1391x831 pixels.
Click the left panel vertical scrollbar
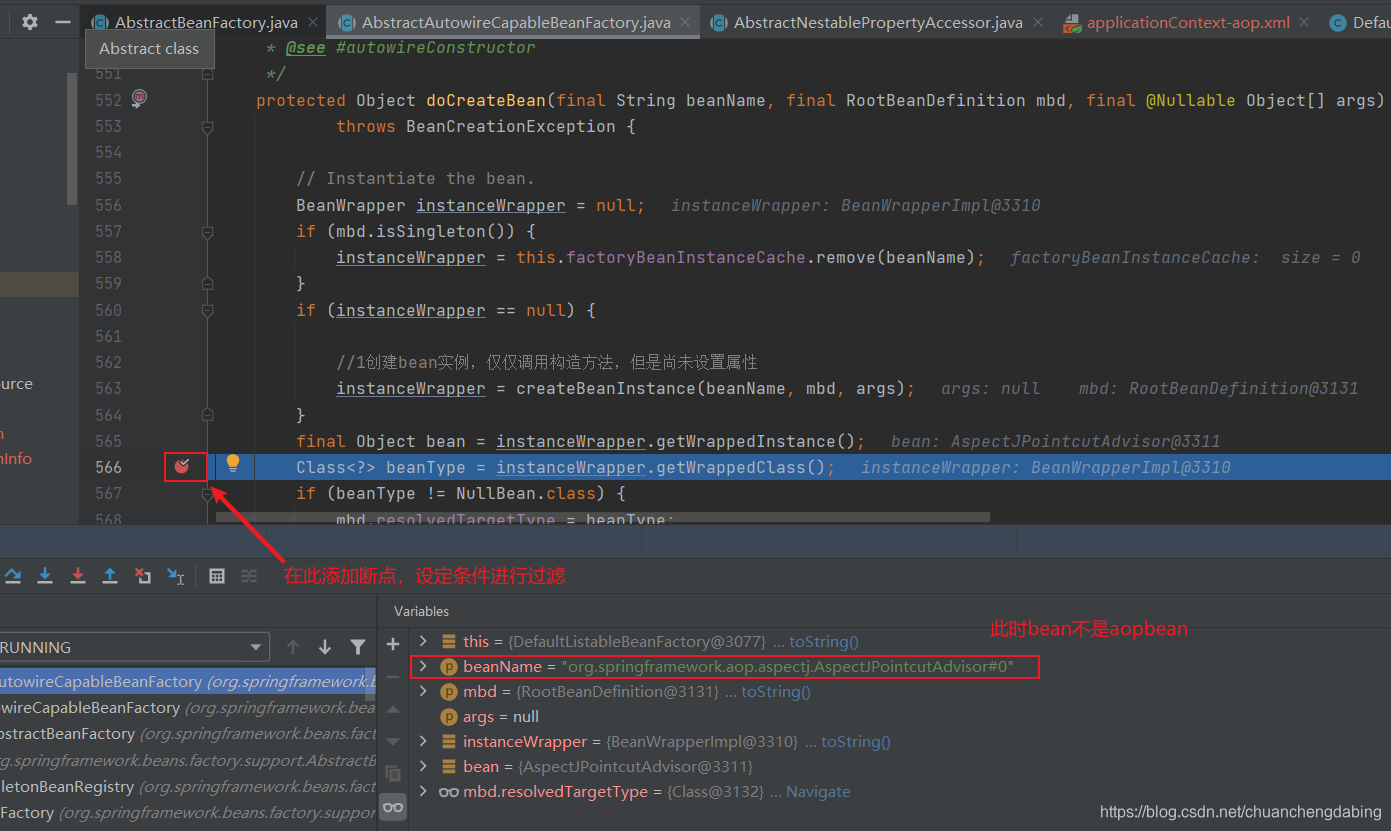pyautogui.click(x=72, y=138)
